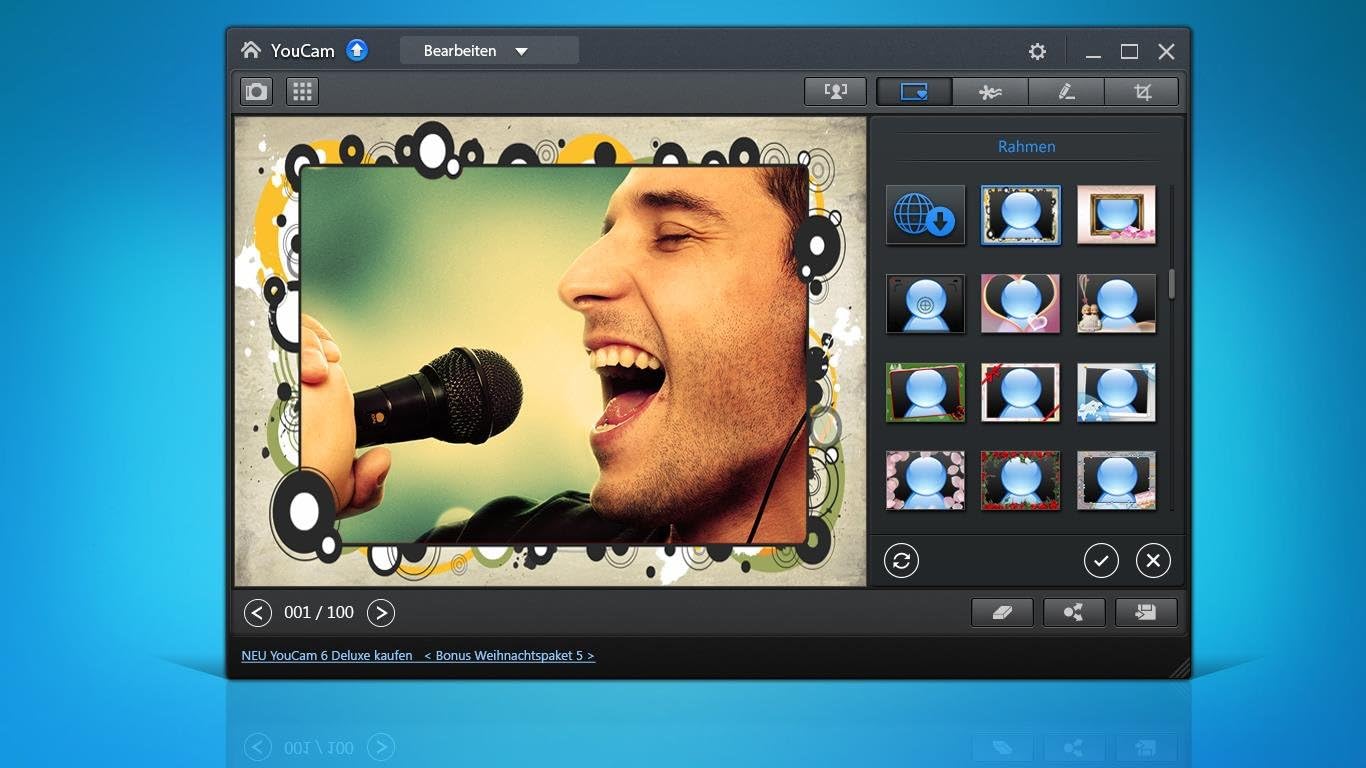The width and height of the screenshot is (1366, 768).
Task: Select the frames tab icon
Action: tap(914, 92)
